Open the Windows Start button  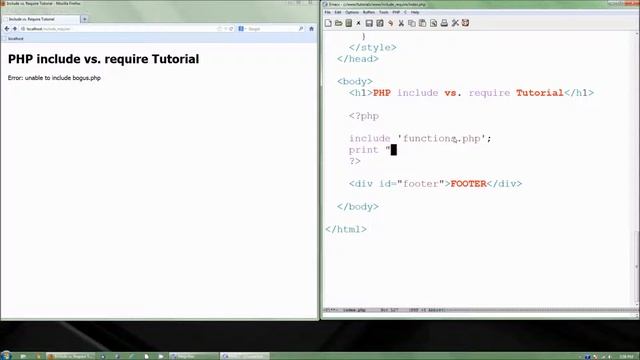click(6, 356)
